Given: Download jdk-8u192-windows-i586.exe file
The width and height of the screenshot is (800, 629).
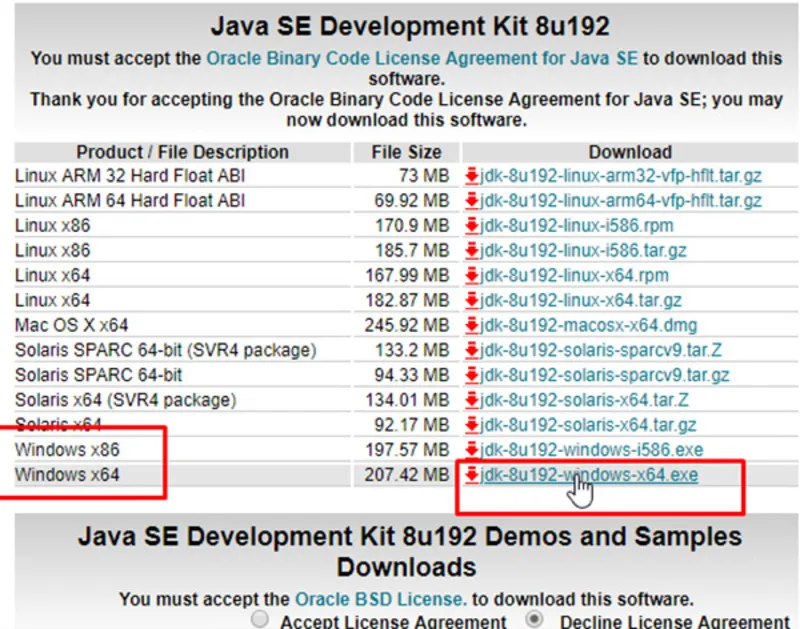Looking at the screenshot, I should tap(591, 450).
